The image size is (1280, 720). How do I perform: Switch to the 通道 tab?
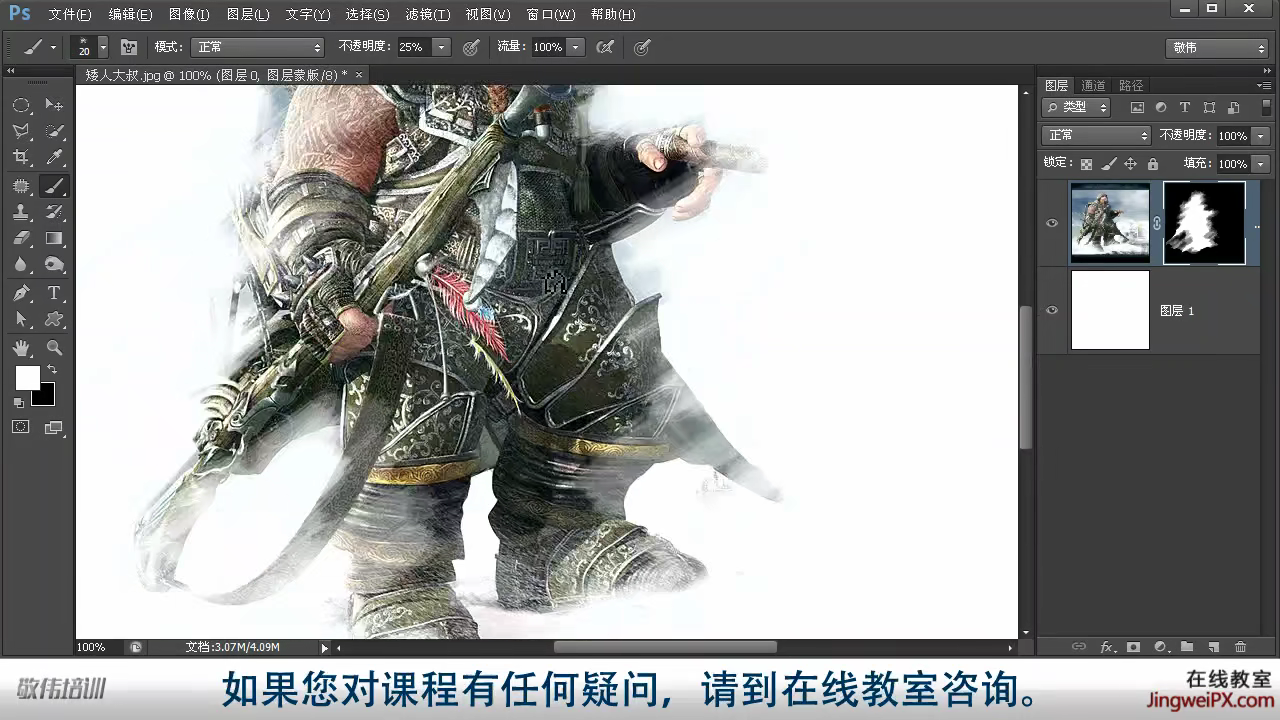[x=1093, y=86]
